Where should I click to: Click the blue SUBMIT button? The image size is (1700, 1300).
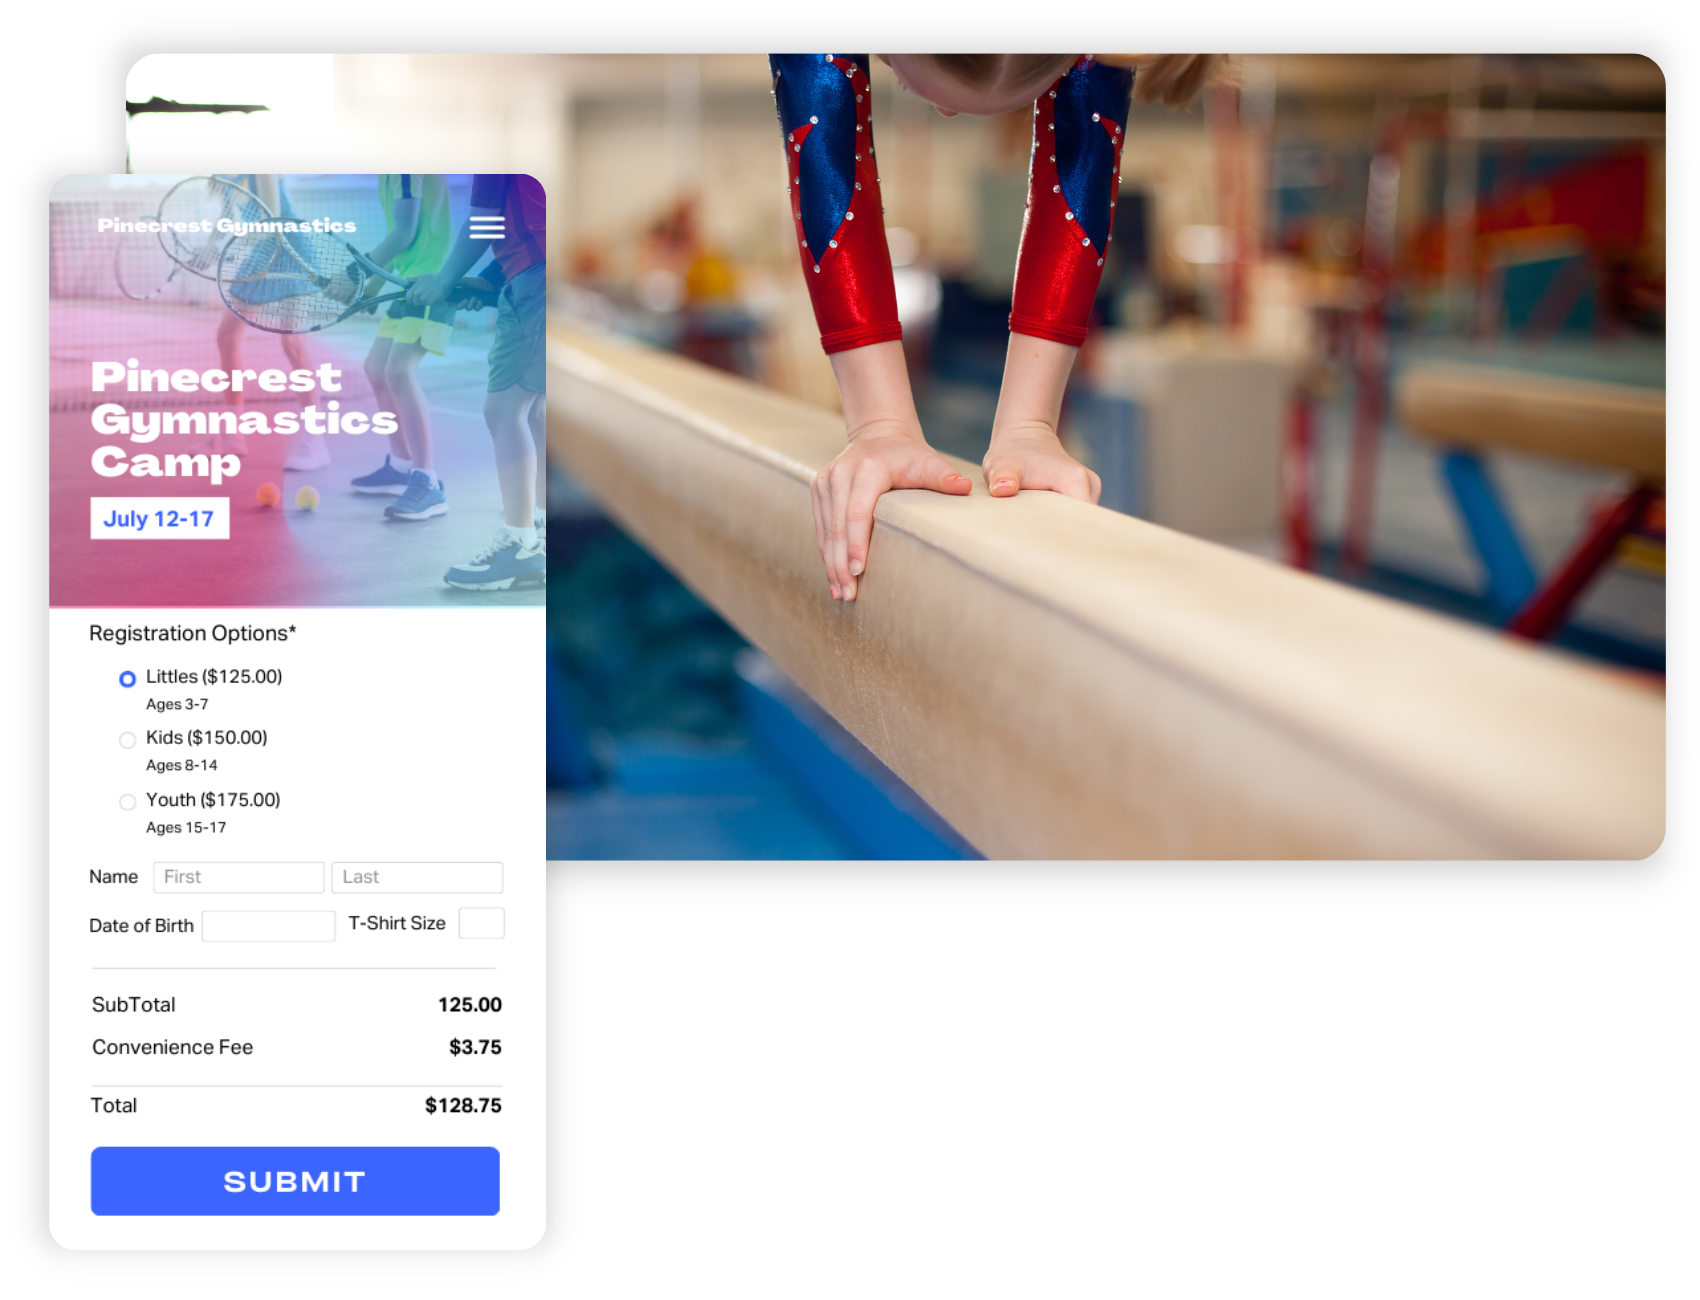pyautogui.click(x=295, y=1181)
